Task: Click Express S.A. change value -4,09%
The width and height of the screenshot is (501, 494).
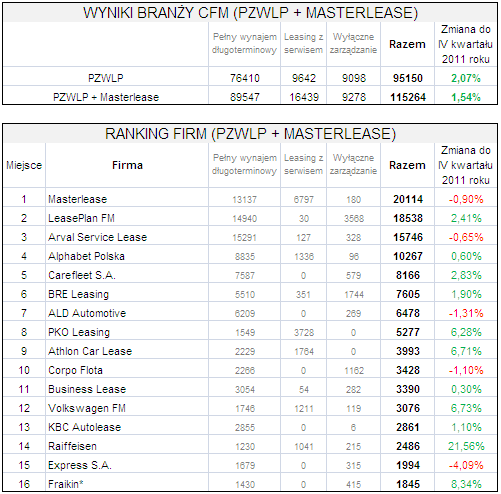Action: click(466, 465)
